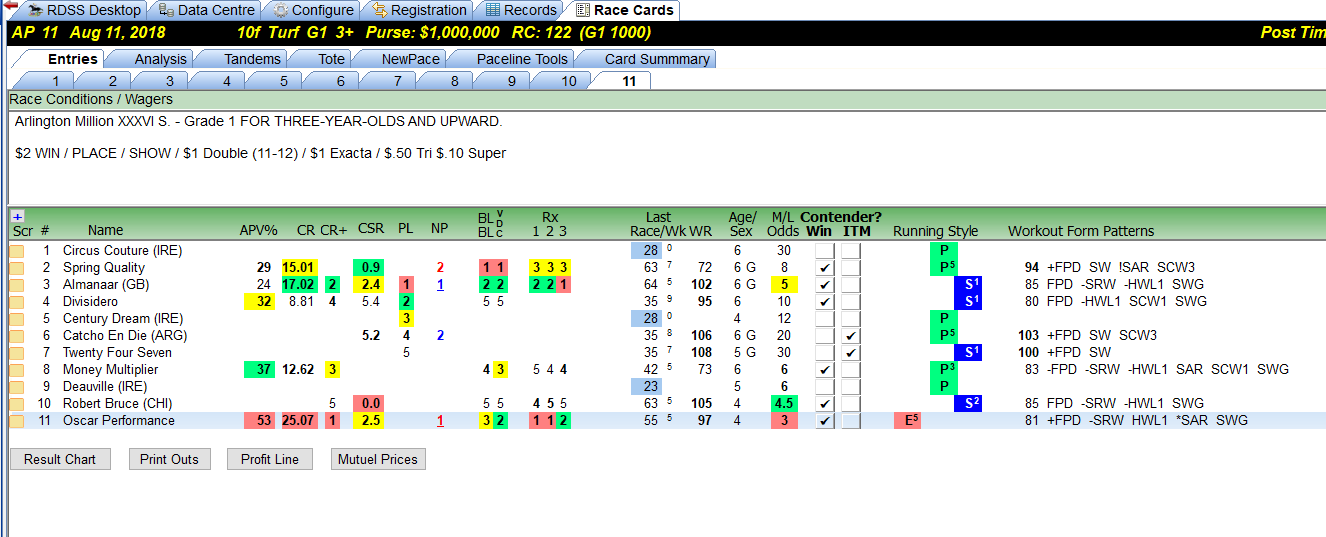Uncheck Win contender for Spring Quality

[824, 268]
